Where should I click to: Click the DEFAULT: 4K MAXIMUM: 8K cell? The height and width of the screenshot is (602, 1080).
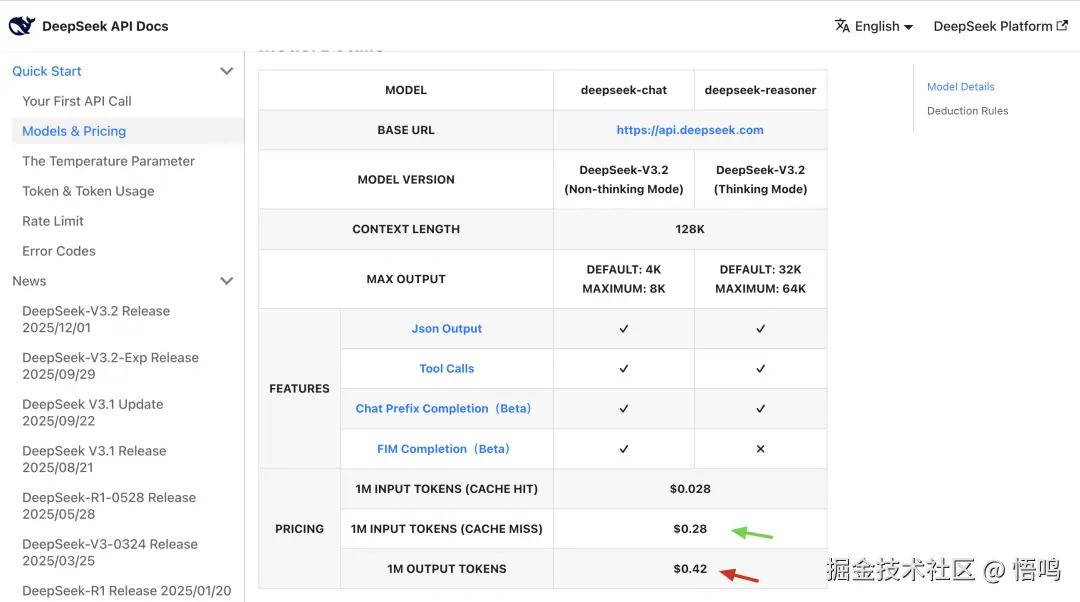click(623, 279)
